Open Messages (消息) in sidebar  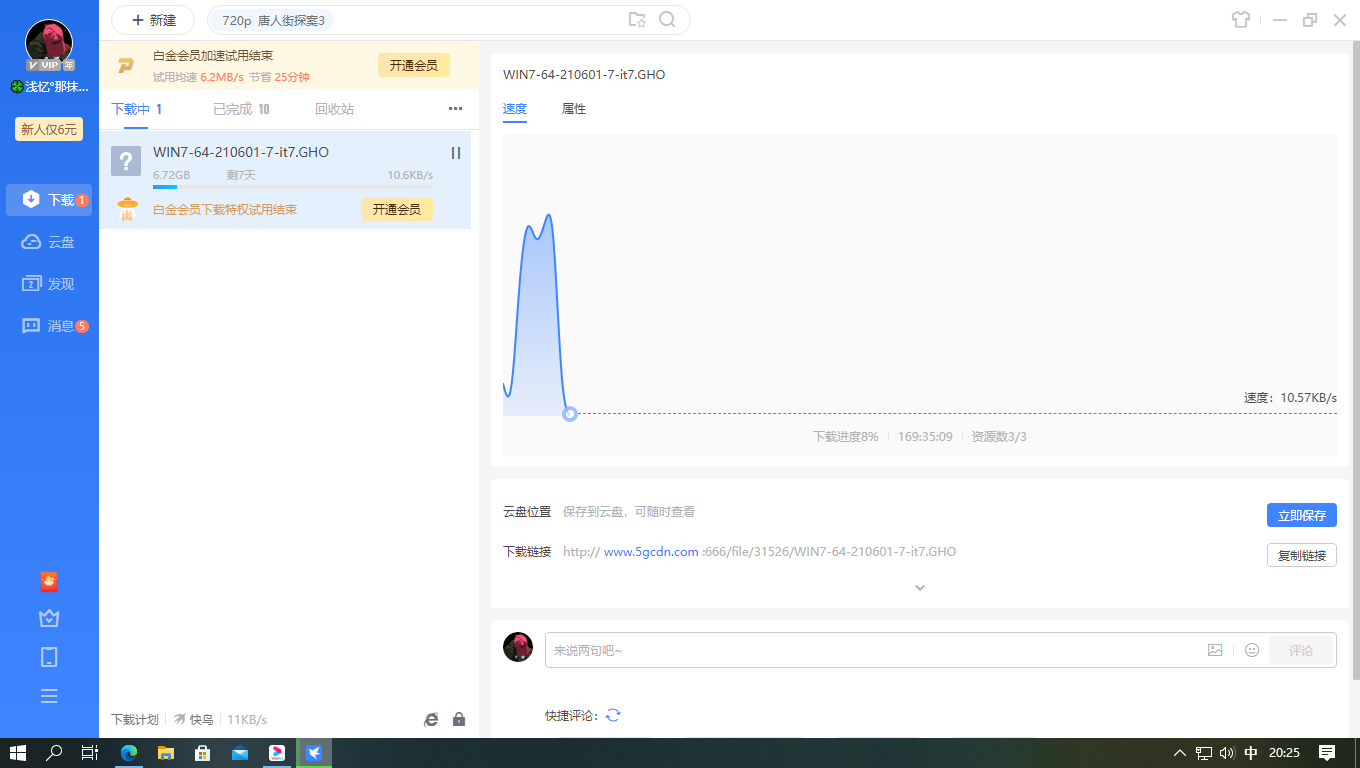coord(49,326)
